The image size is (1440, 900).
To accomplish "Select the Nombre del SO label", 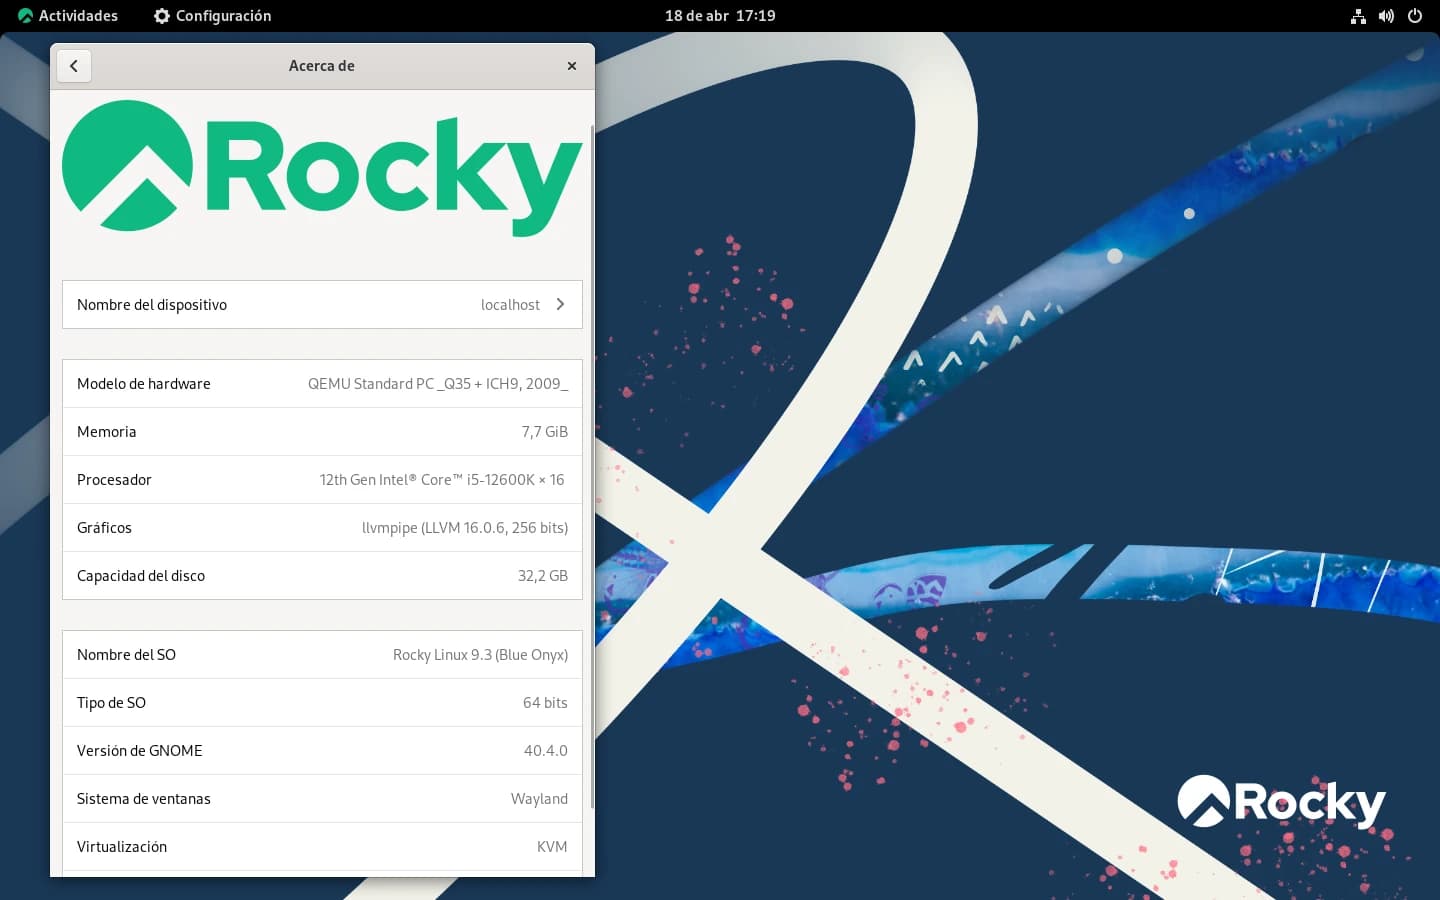I will coord(127,655).
